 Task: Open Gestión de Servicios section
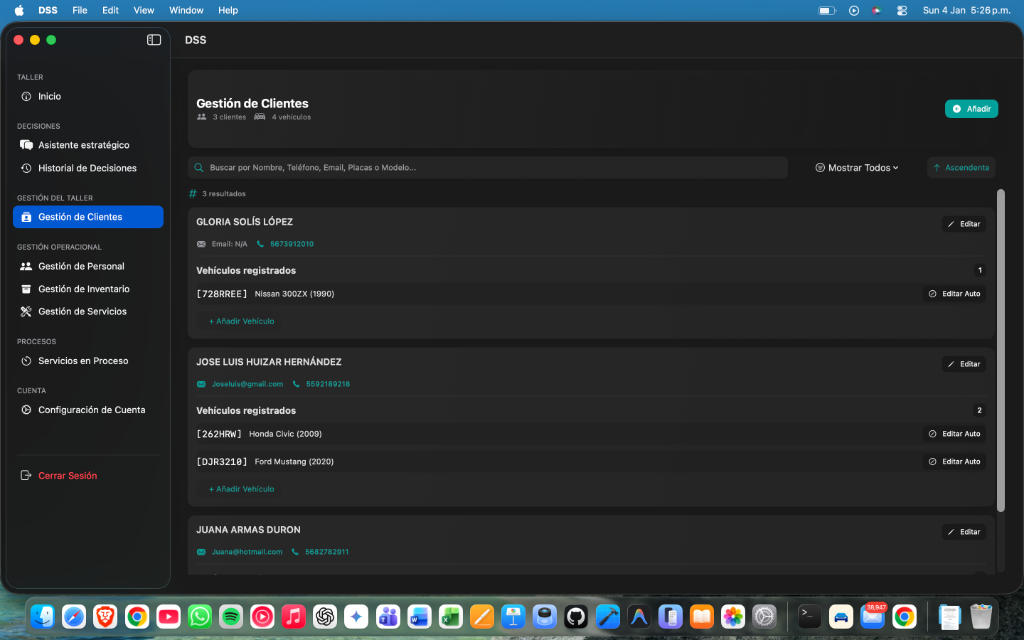[x=82, y=311]
